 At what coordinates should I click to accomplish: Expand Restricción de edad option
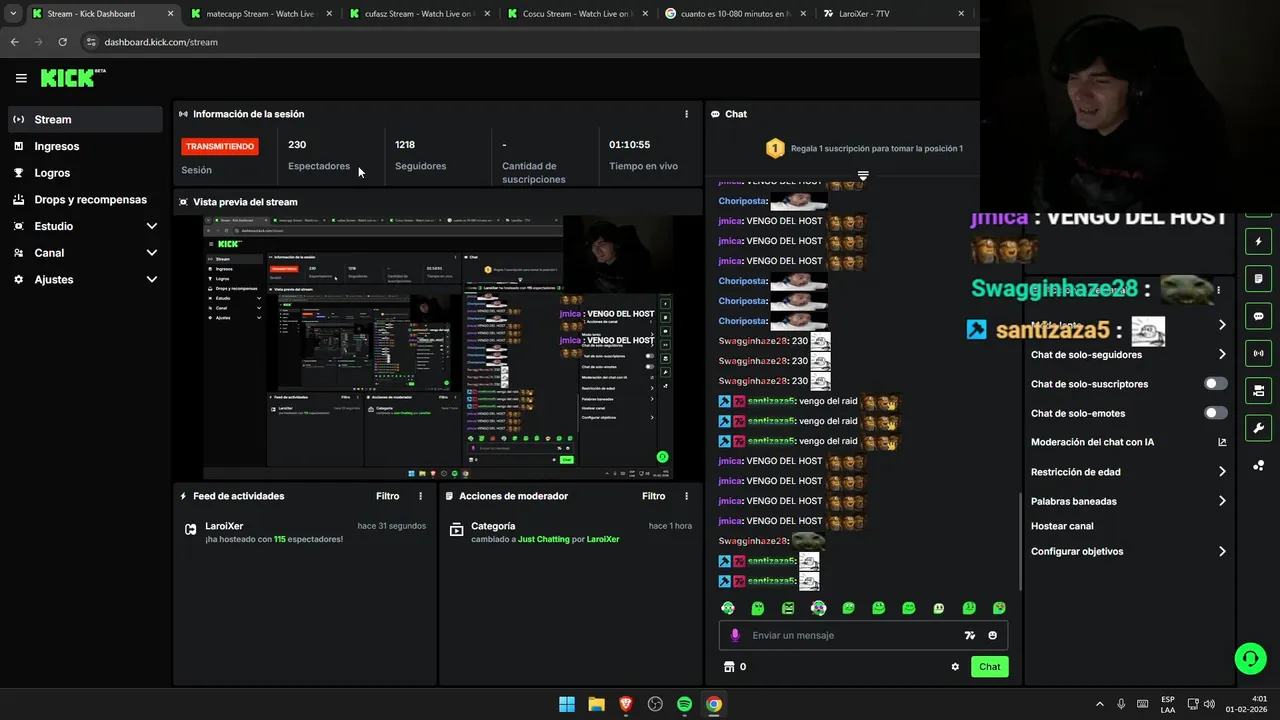[x=1128, y=472]
